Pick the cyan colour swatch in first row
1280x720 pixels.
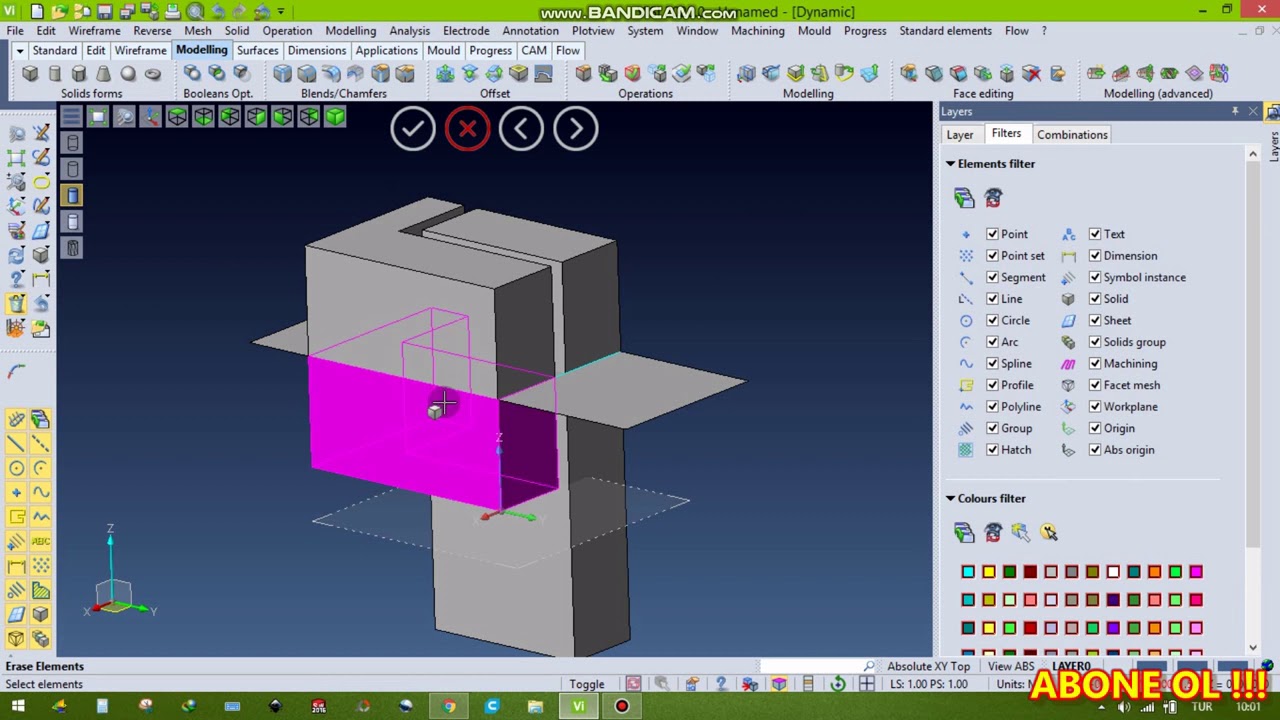968,572
